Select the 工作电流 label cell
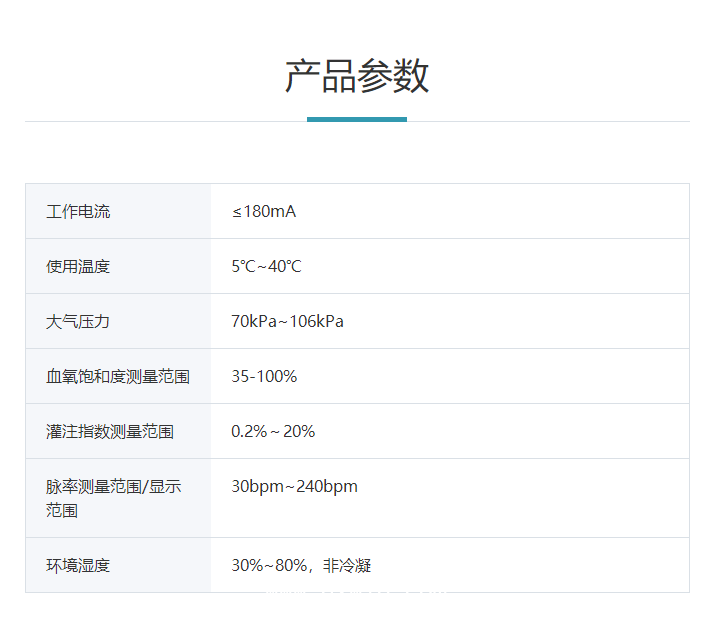This screenshot has height=634, width=712. click(x=78, y=212)
